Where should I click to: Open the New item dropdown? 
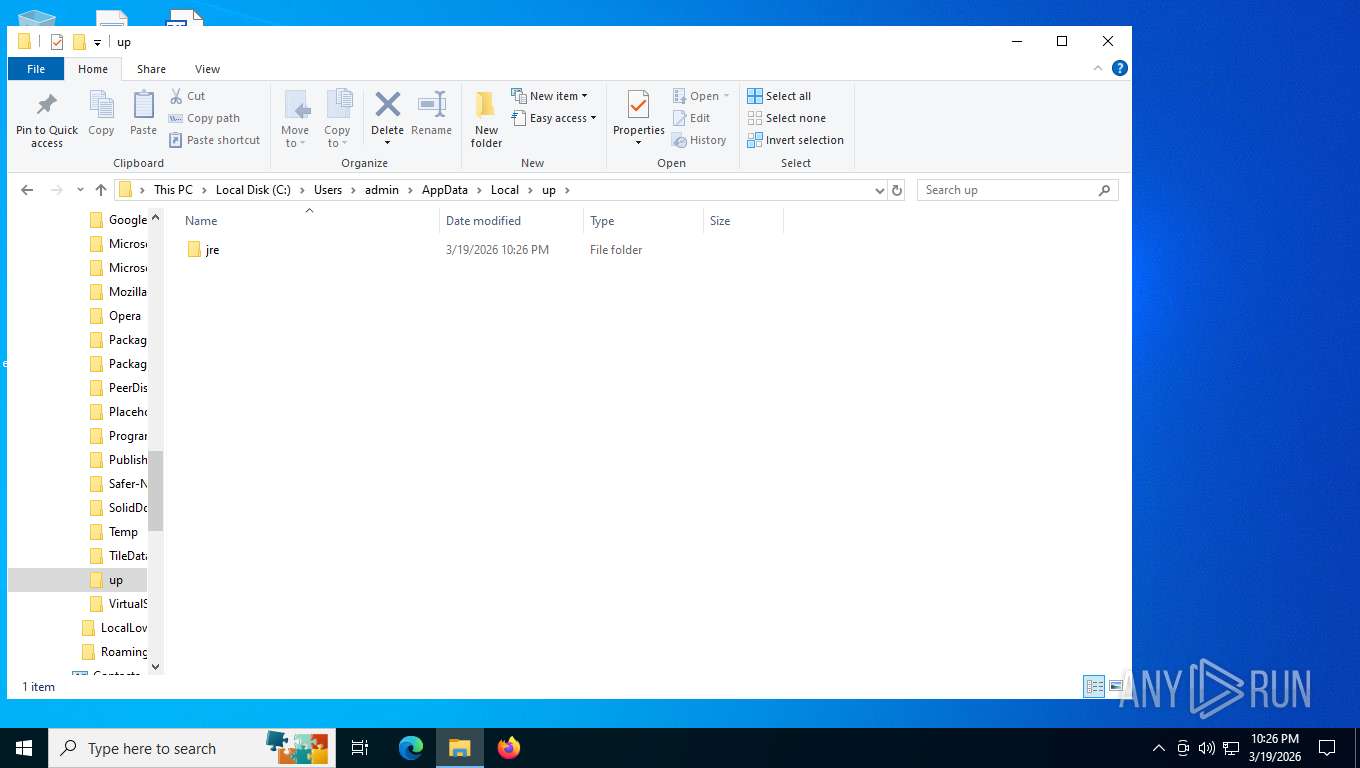point(549,96)
